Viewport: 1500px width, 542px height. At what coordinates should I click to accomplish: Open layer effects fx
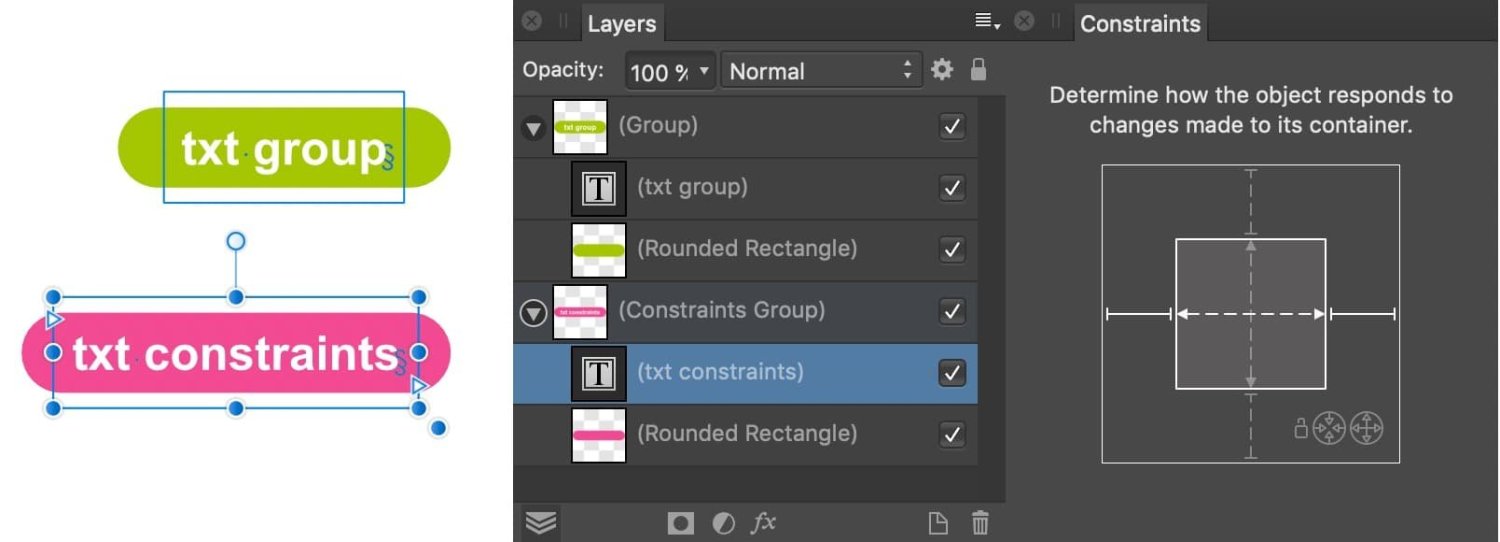[x=764, y=522]
